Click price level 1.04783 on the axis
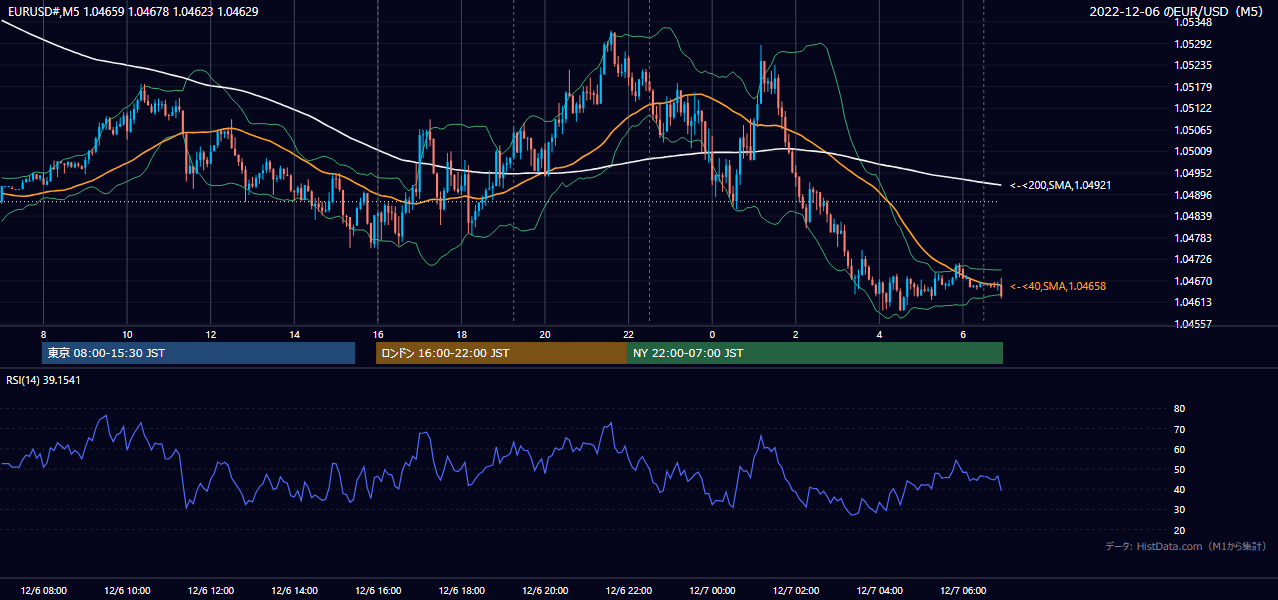 (1193, 238)
